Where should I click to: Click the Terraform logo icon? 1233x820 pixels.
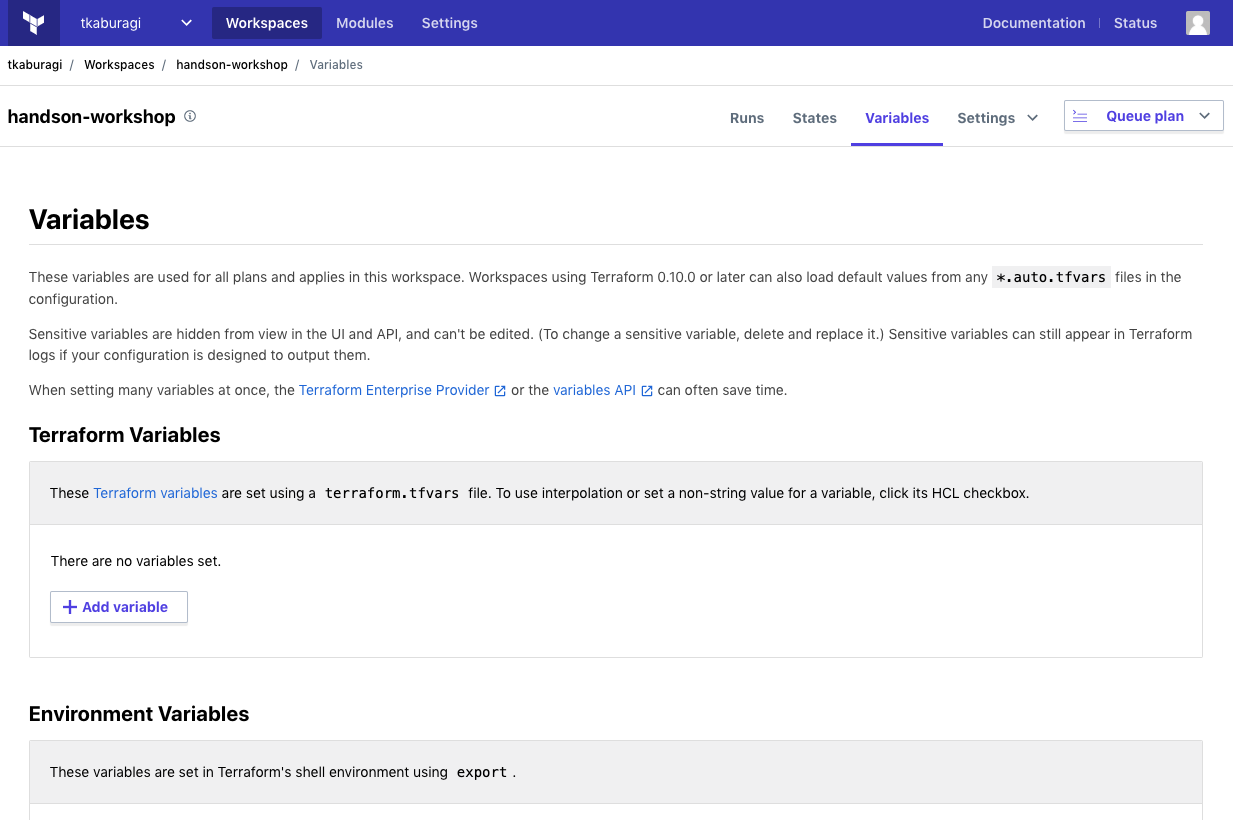(x=34, y=23)
